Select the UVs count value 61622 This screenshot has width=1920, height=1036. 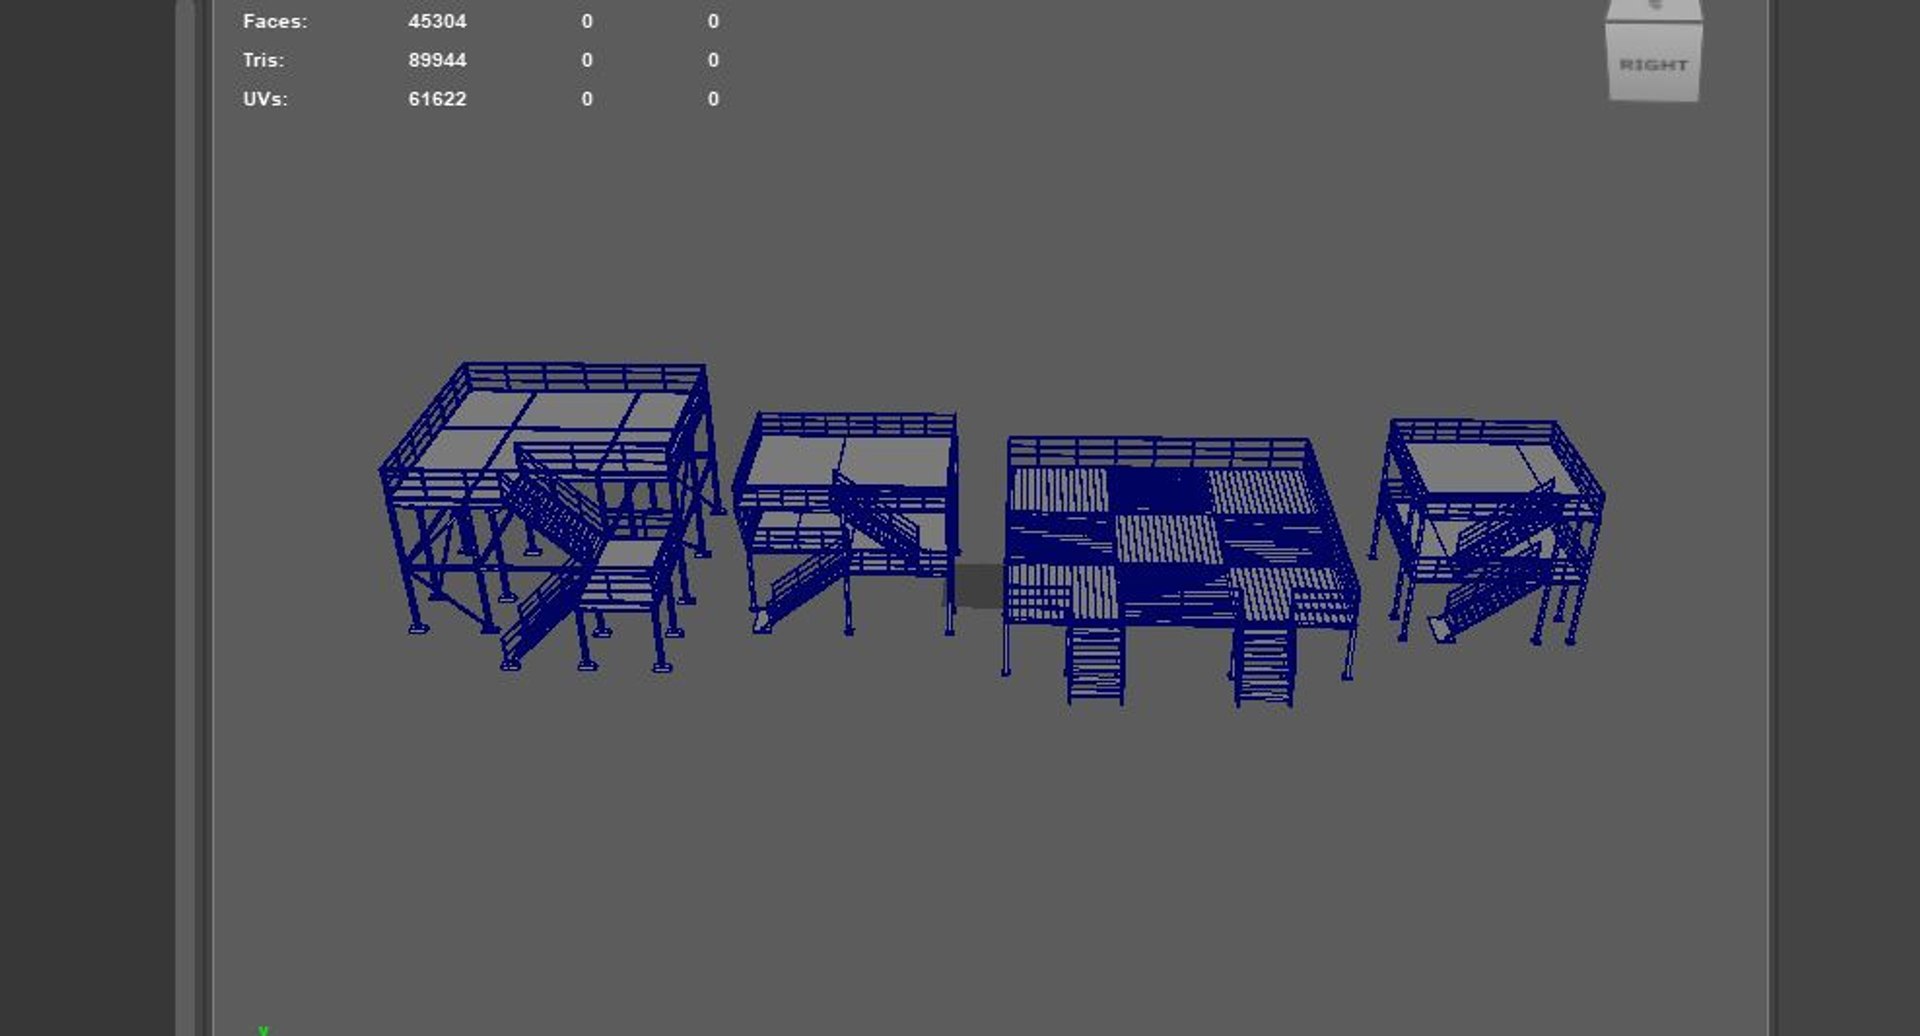(x=437, y=99)
